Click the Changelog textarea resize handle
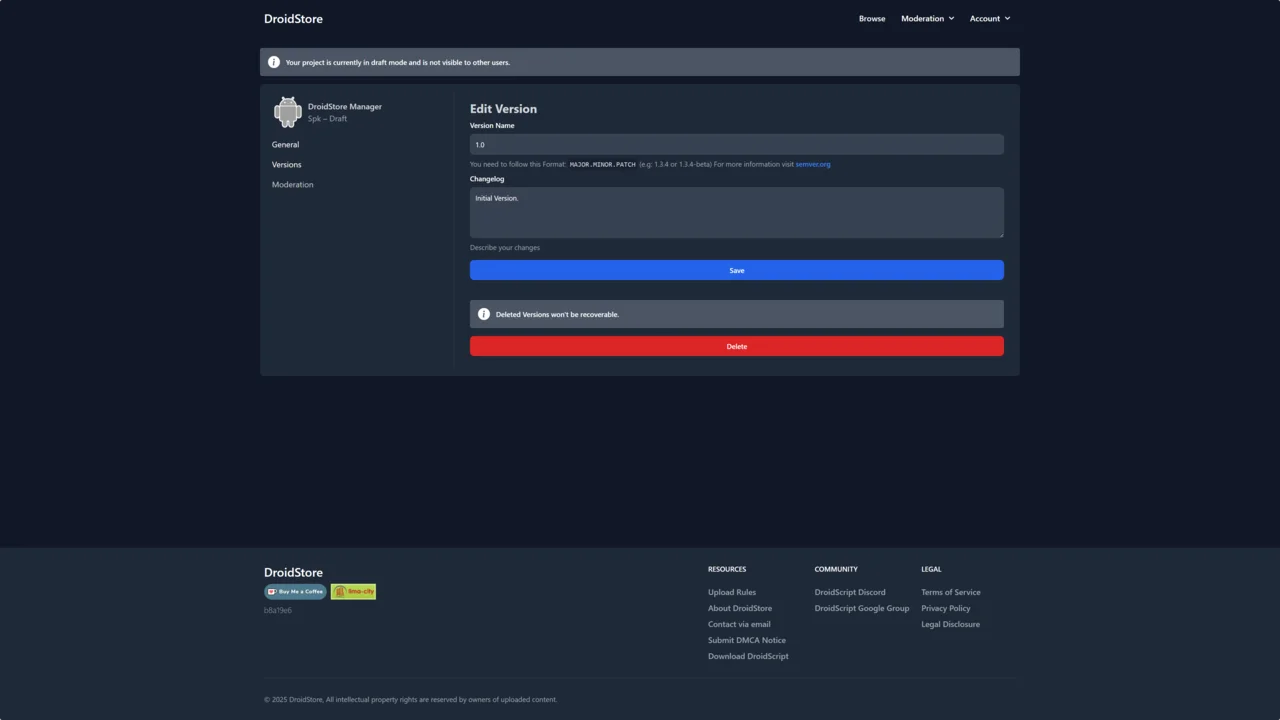 click(x=1000, y=234)
